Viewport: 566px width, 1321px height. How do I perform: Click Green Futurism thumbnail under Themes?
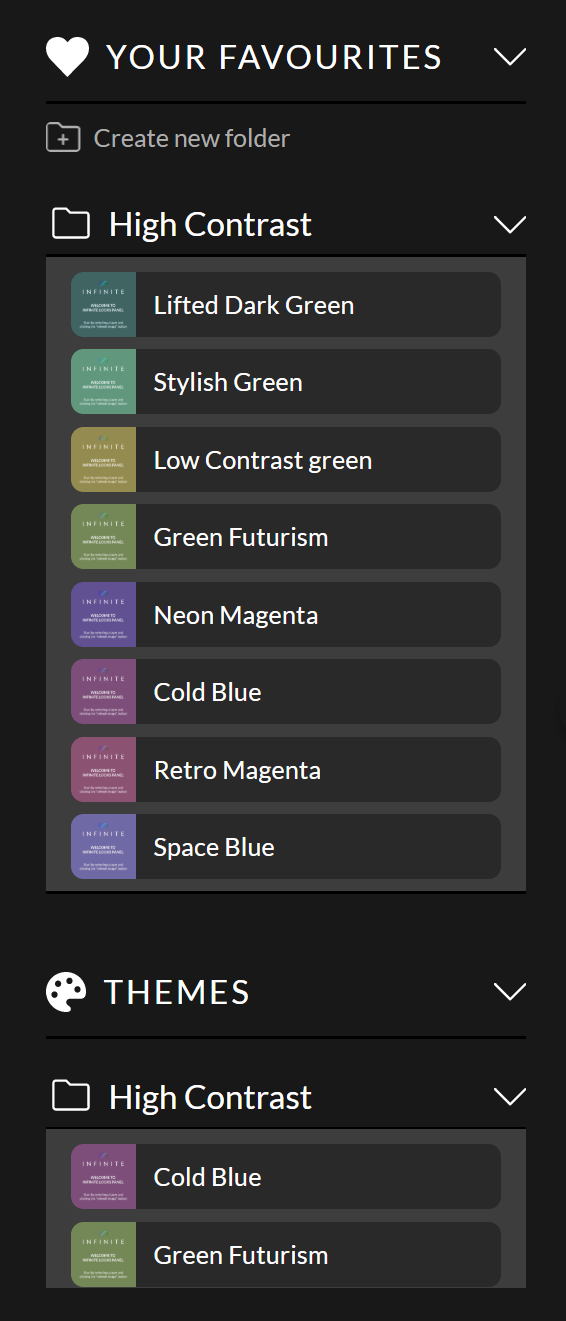[x=104, y=1254]
